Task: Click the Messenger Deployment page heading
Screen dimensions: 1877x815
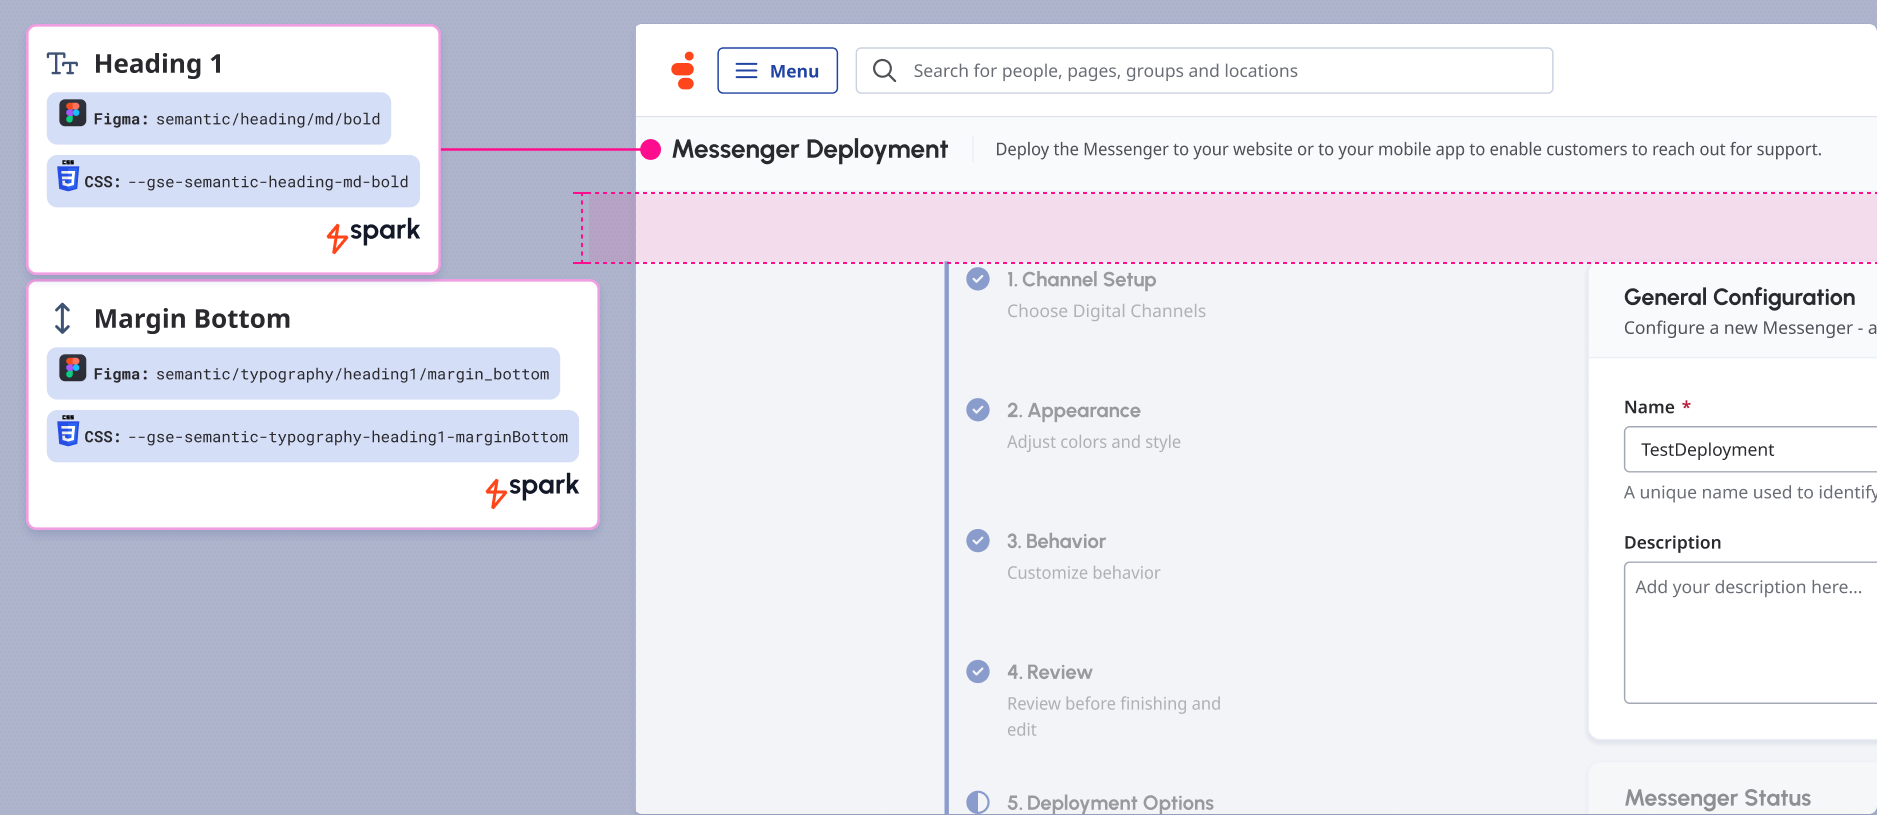Action: click(x=810, y=149)
